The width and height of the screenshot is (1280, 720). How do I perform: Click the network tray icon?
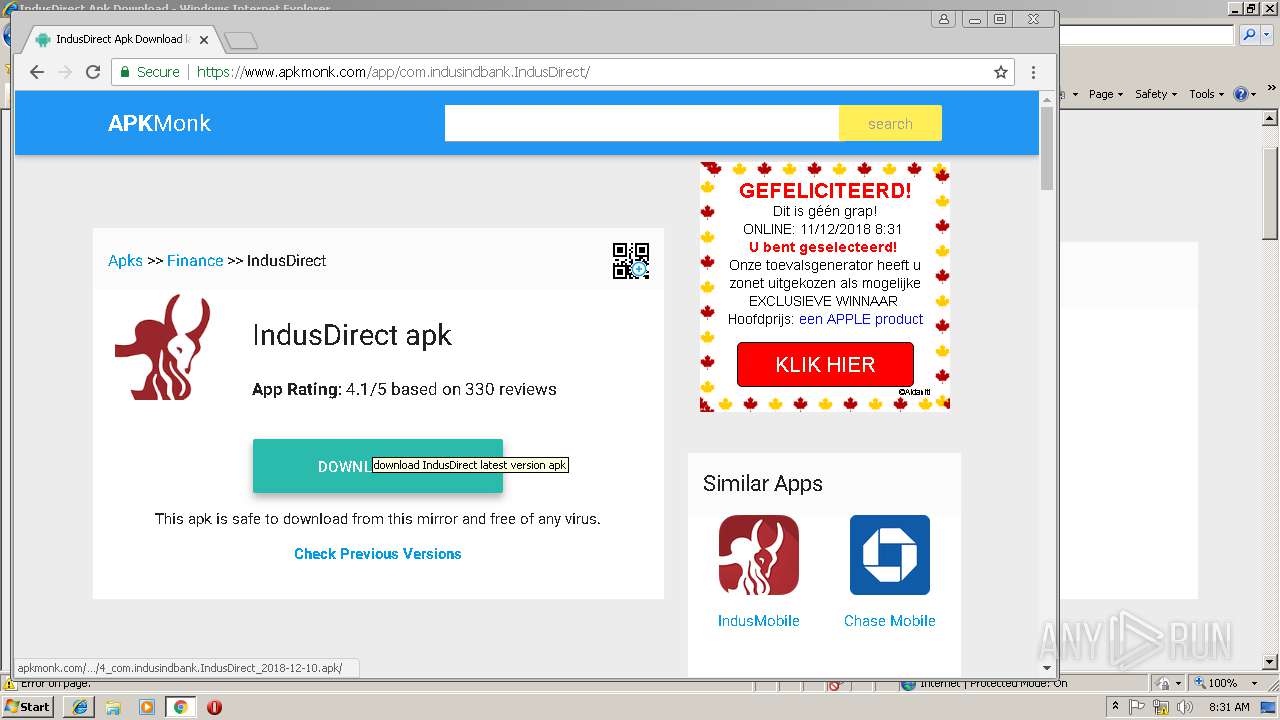click(x=1161, y=707)
